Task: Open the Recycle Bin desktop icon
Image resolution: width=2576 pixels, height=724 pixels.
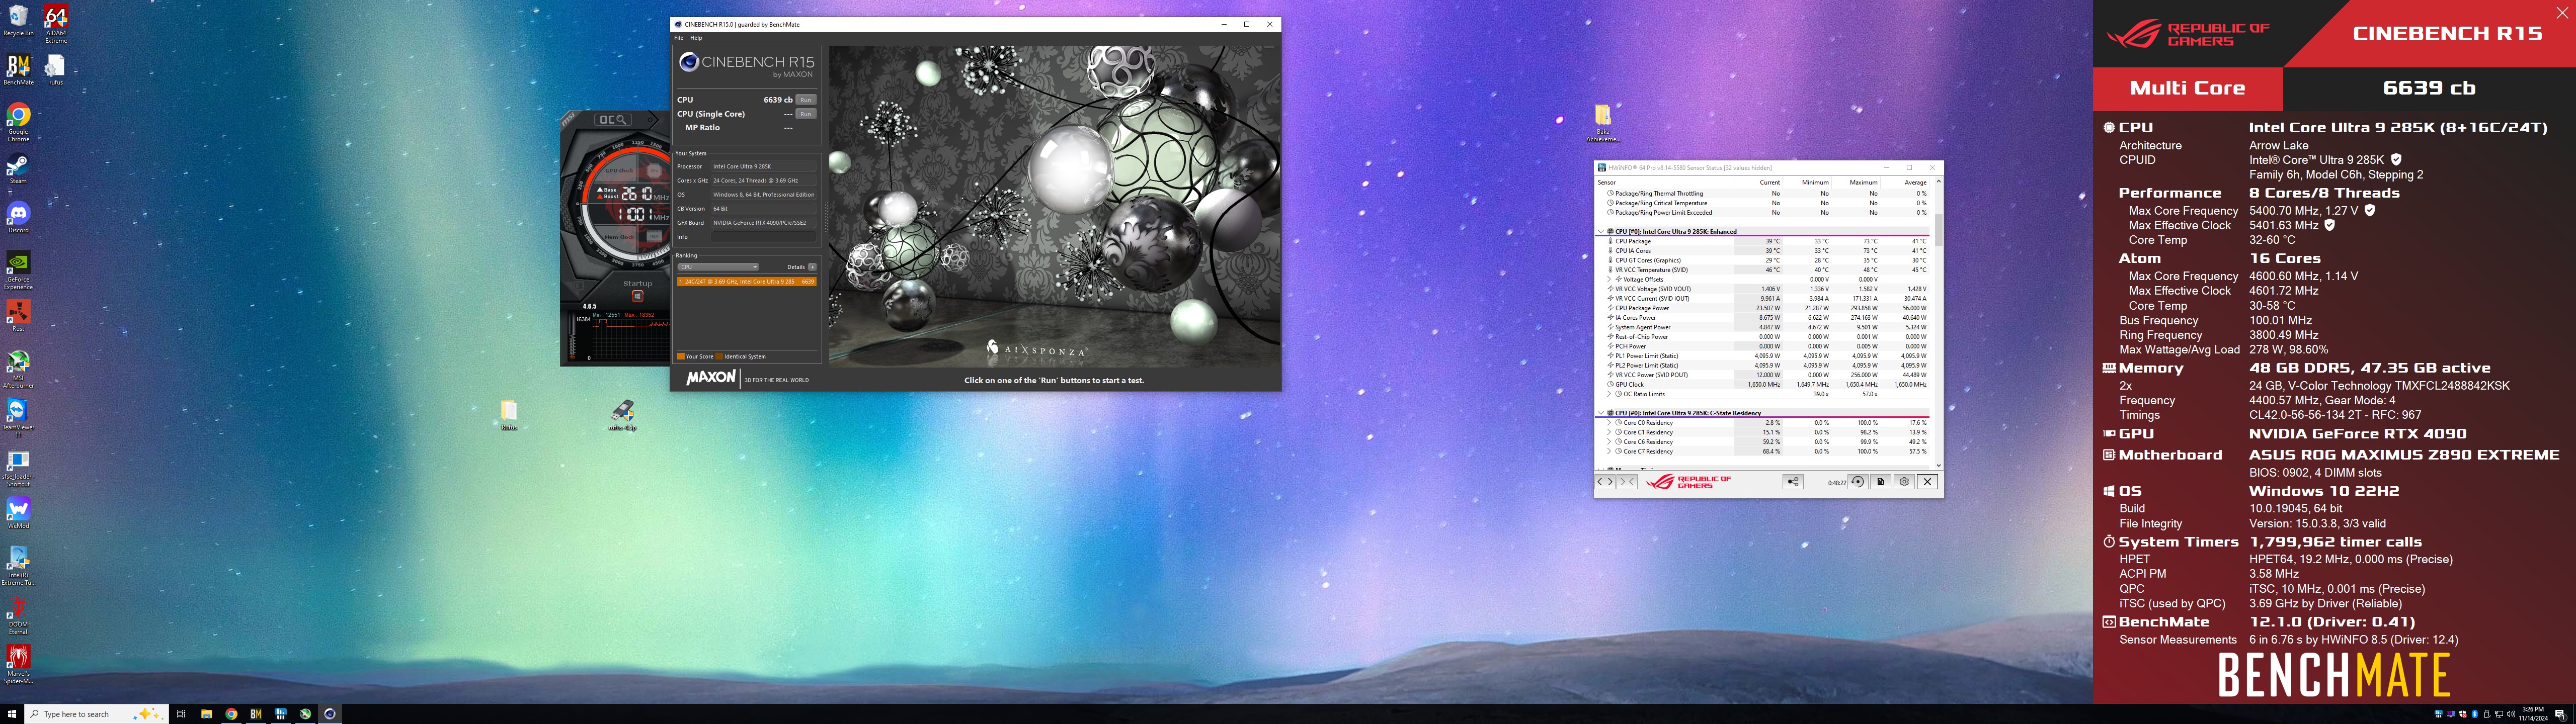Action: [x=18, y=20]
